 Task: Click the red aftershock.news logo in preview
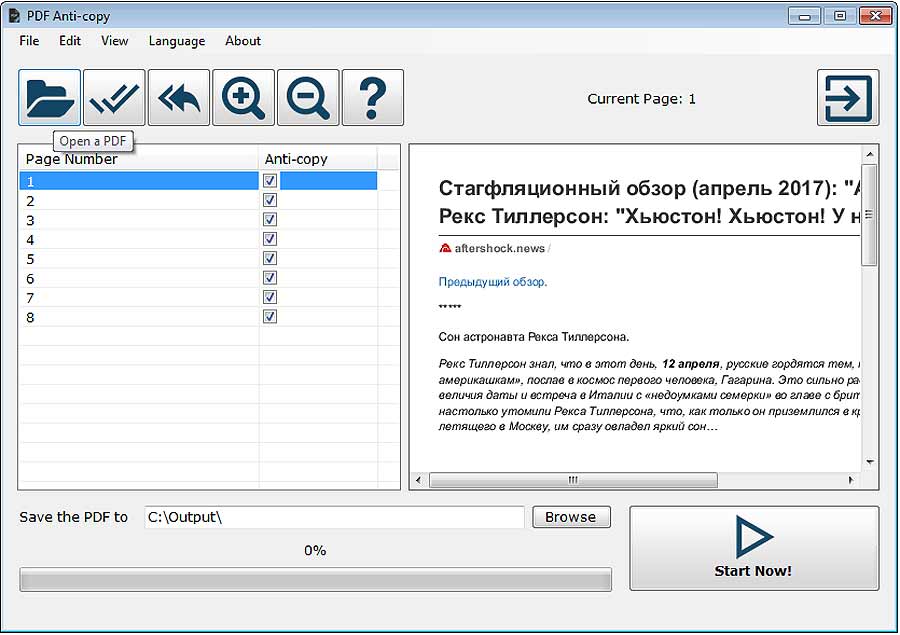pos(445,249)
